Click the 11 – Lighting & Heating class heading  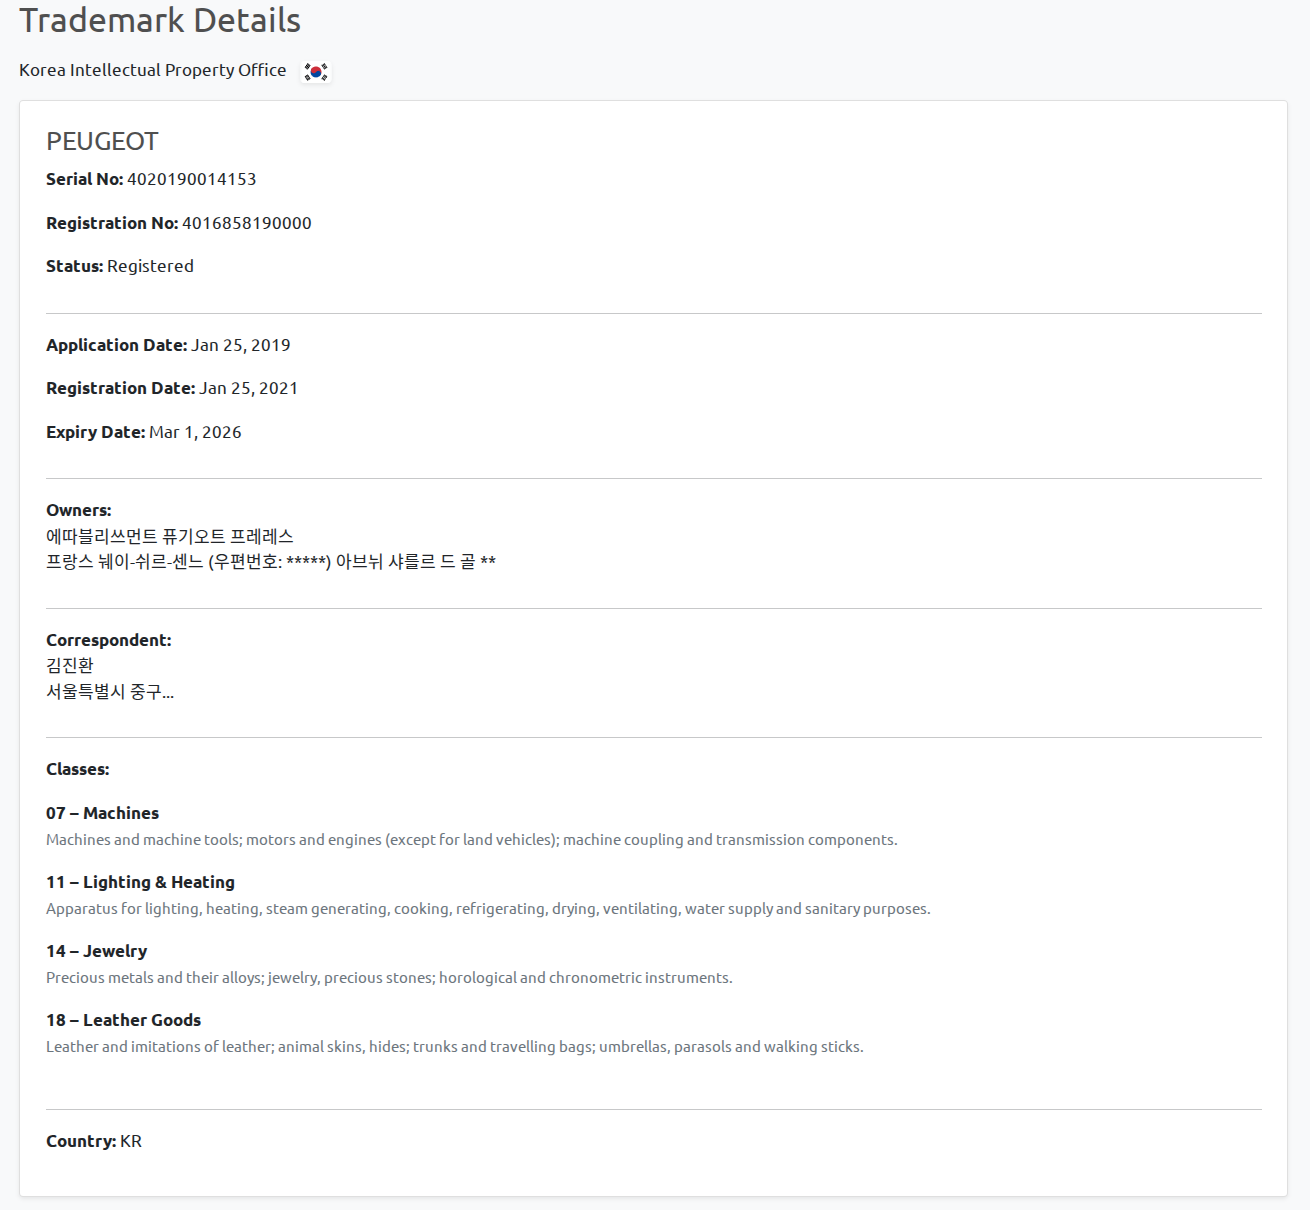140,882
